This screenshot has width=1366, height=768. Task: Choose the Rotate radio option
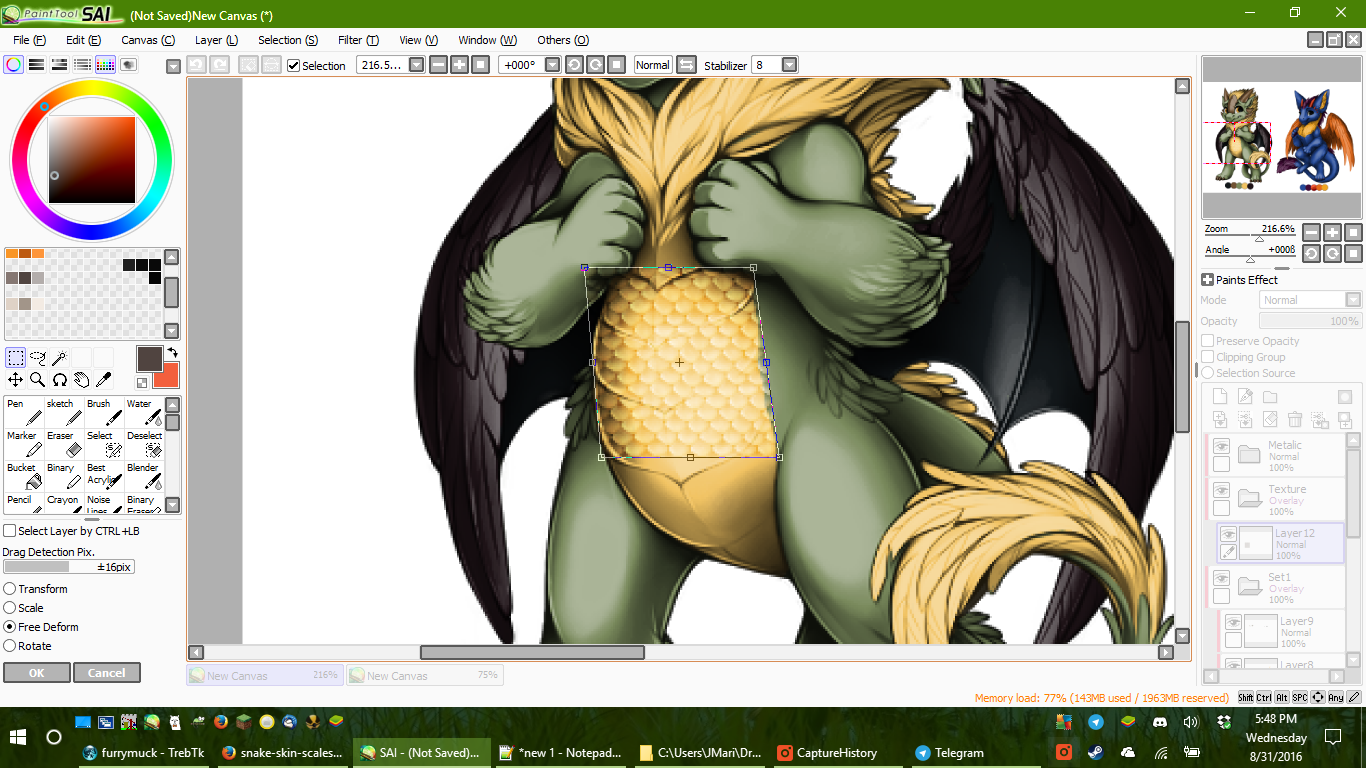click(x=10, y=646)
